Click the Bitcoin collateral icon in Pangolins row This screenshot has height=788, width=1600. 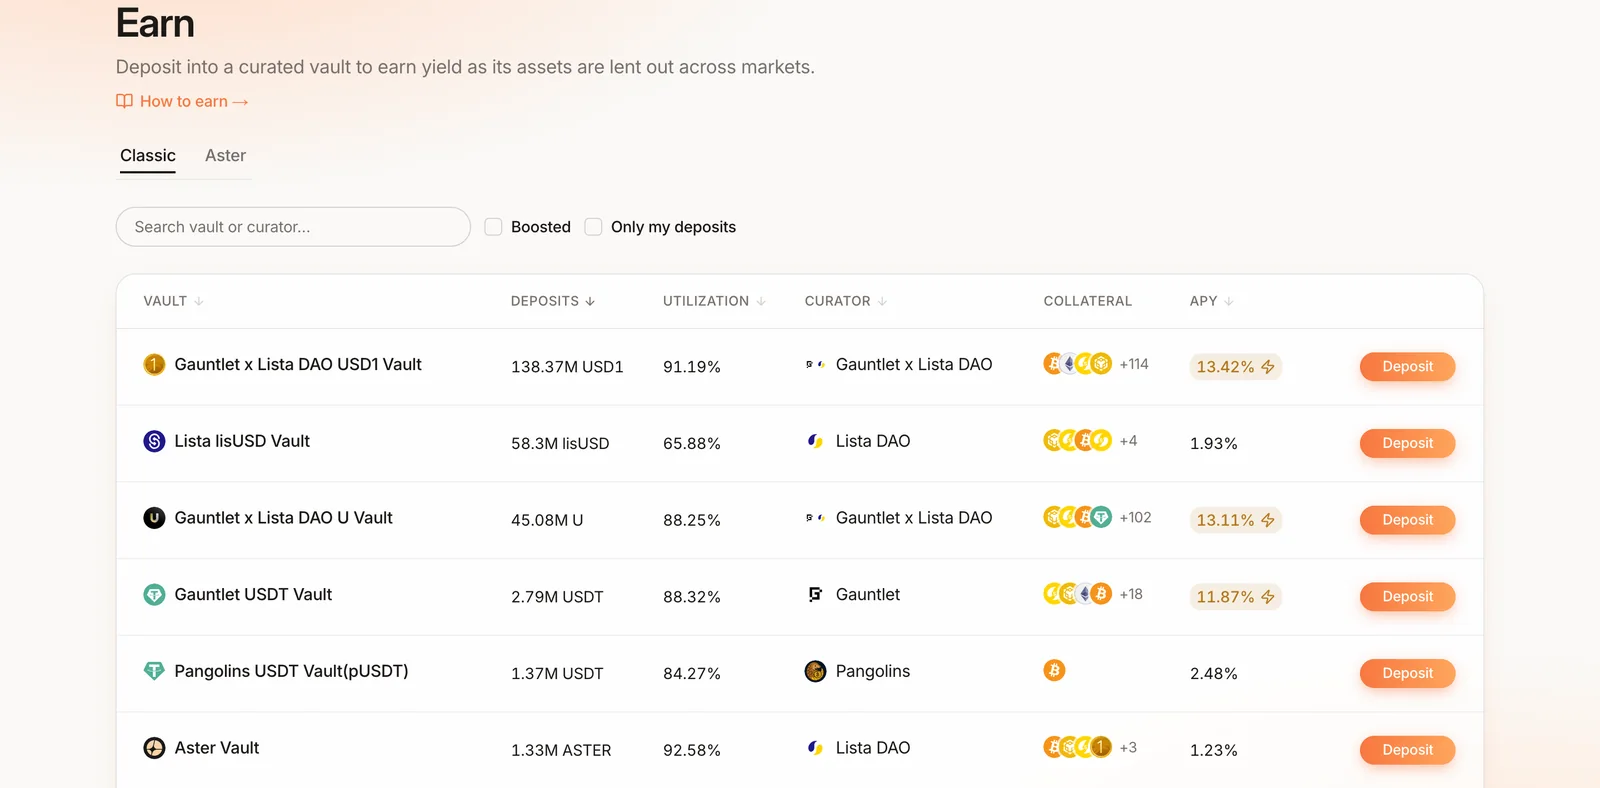click(1054, 670)
